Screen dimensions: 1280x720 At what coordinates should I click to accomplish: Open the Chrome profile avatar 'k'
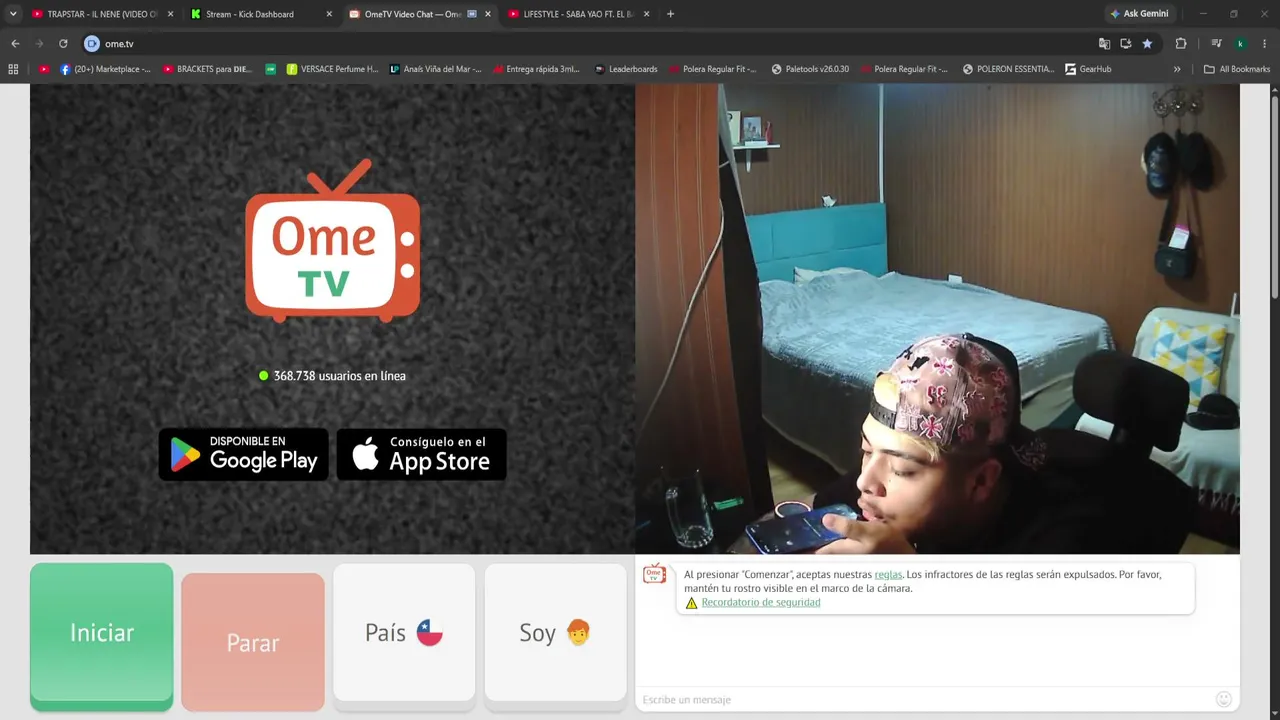tap(1240, 44)
